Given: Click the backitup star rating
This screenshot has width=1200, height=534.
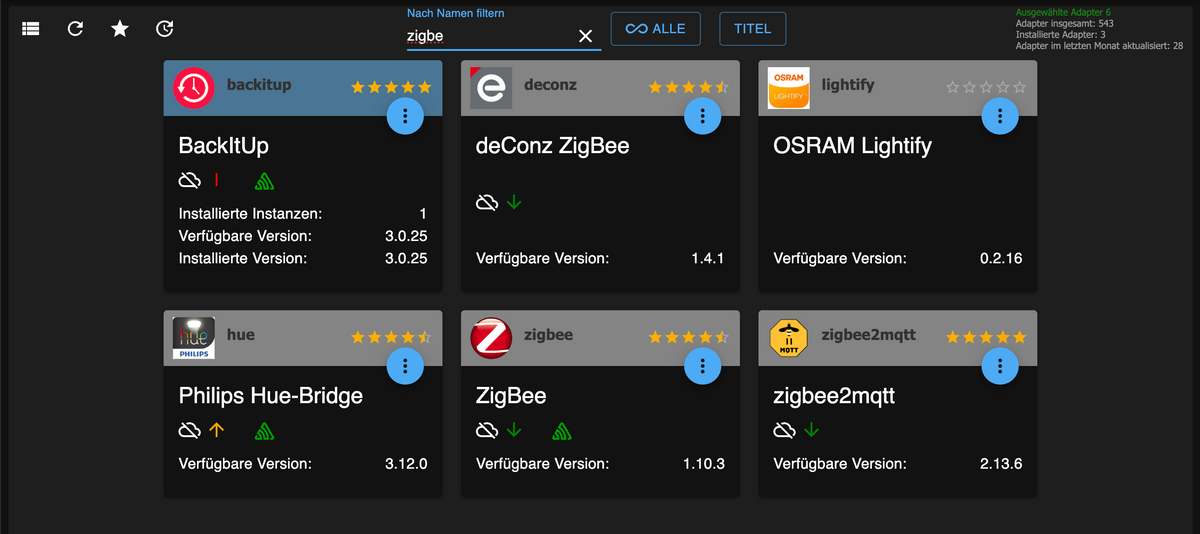Looking at the screenshot, I should click(x=391, y=87).
